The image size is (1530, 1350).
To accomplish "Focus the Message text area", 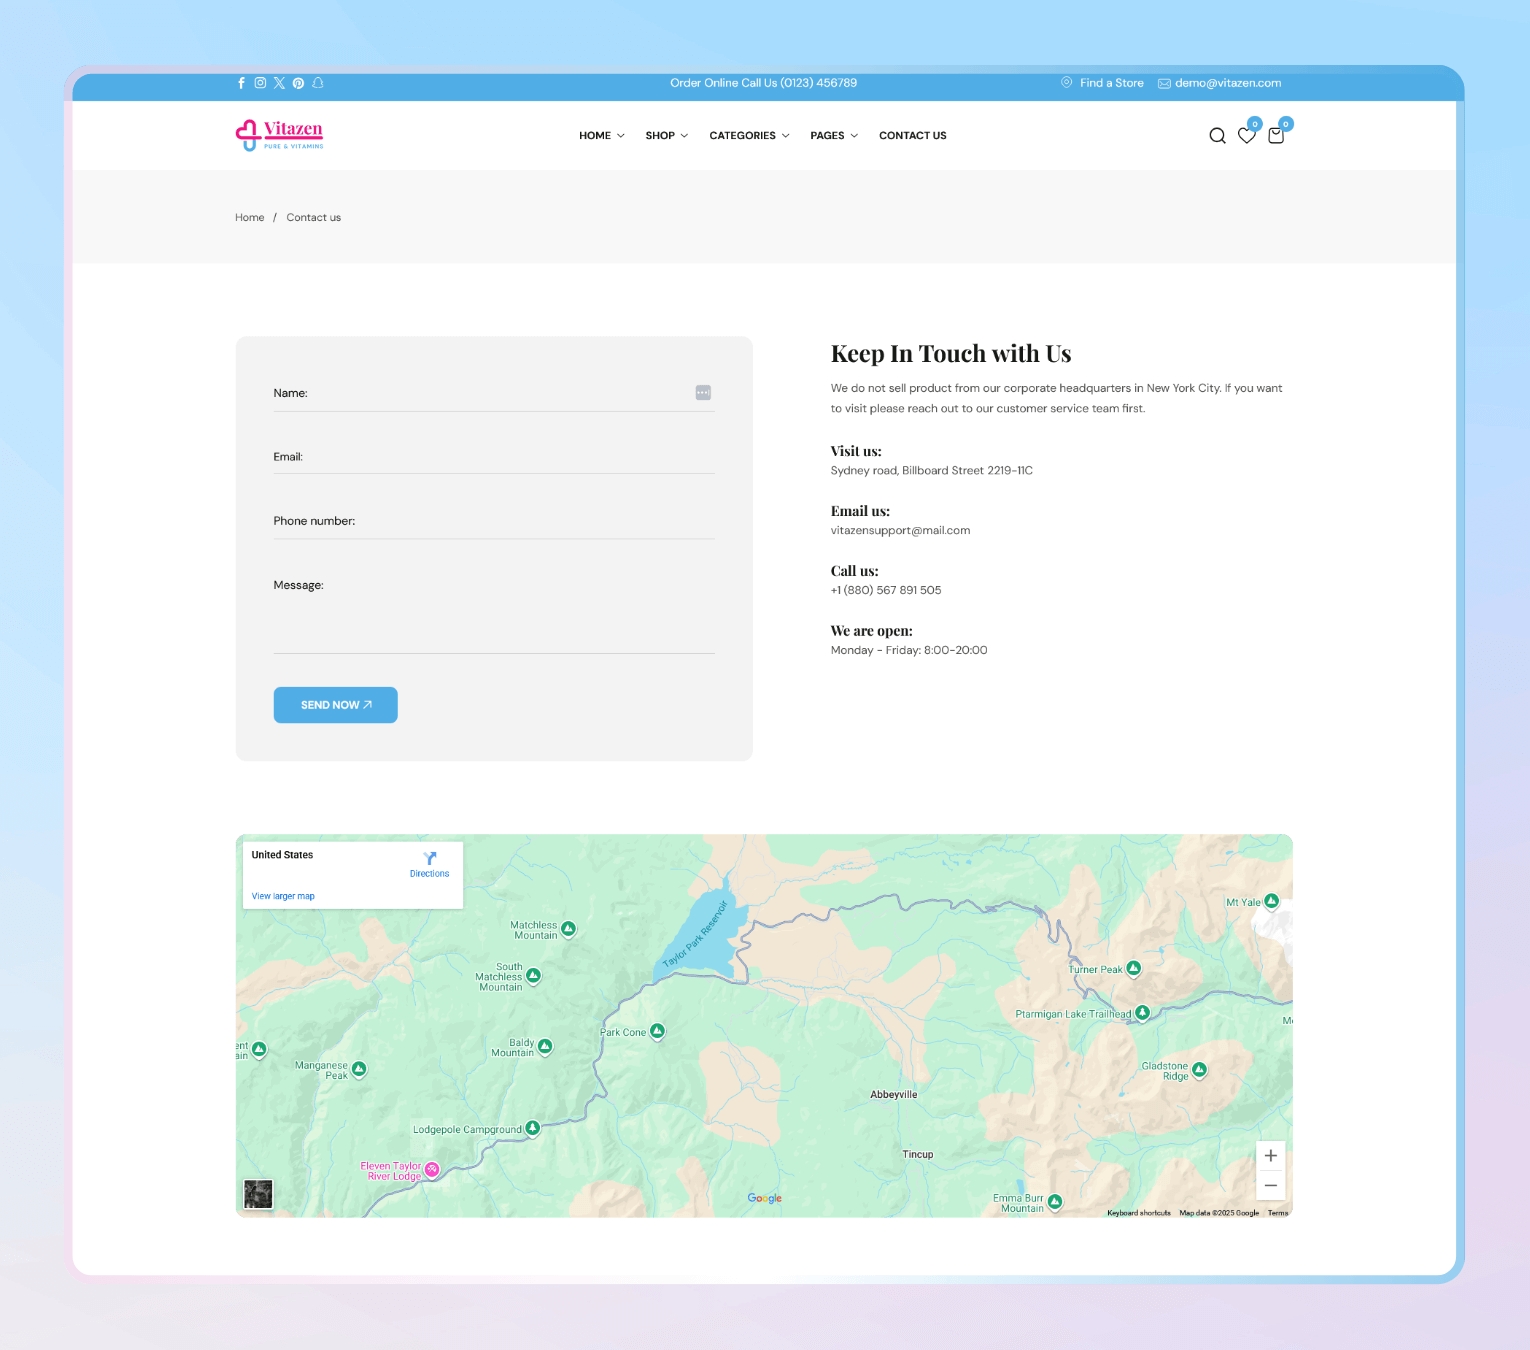I will pos(494,612).
